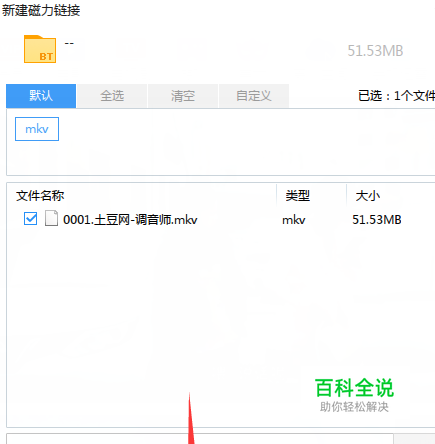Click the total size 51.53MB at top
The width and height of the screenshot is (435, 444).
(375, 51)
